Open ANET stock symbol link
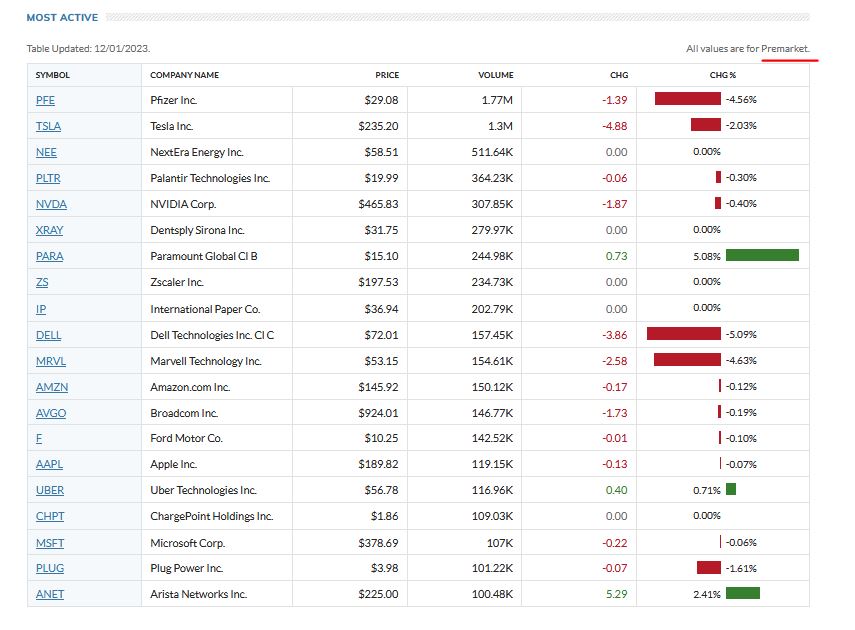 [x=49, y=594]
